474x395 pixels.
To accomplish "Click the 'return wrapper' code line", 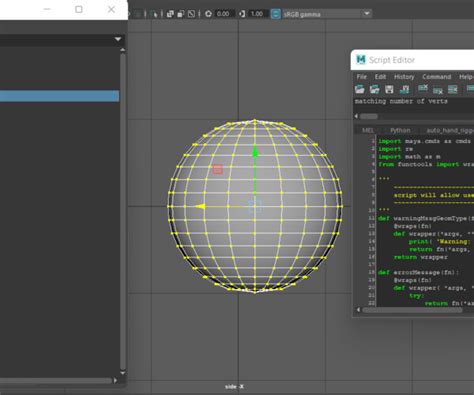I will click(x=420, y=257).
